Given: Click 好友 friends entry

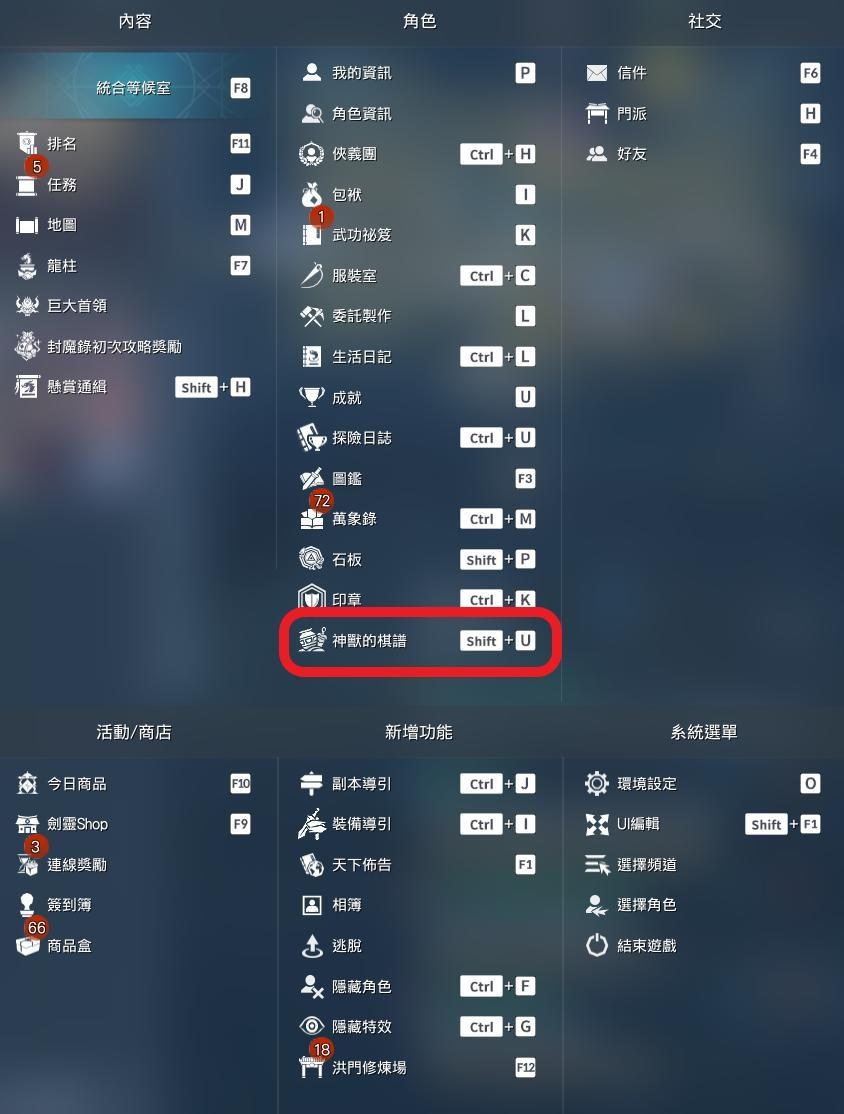Looking at the screenshot, I should tap(703, 153).
